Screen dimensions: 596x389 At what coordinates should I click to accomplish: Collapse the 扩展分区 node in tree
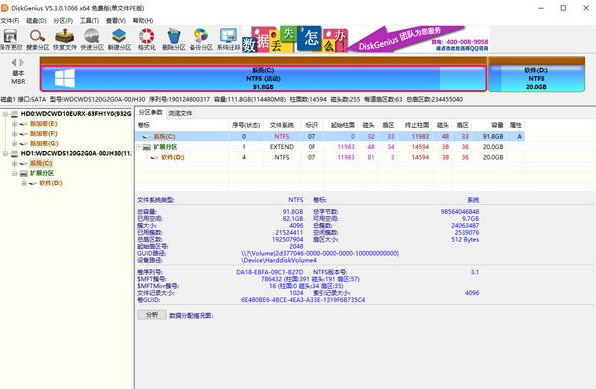point(14,173)
